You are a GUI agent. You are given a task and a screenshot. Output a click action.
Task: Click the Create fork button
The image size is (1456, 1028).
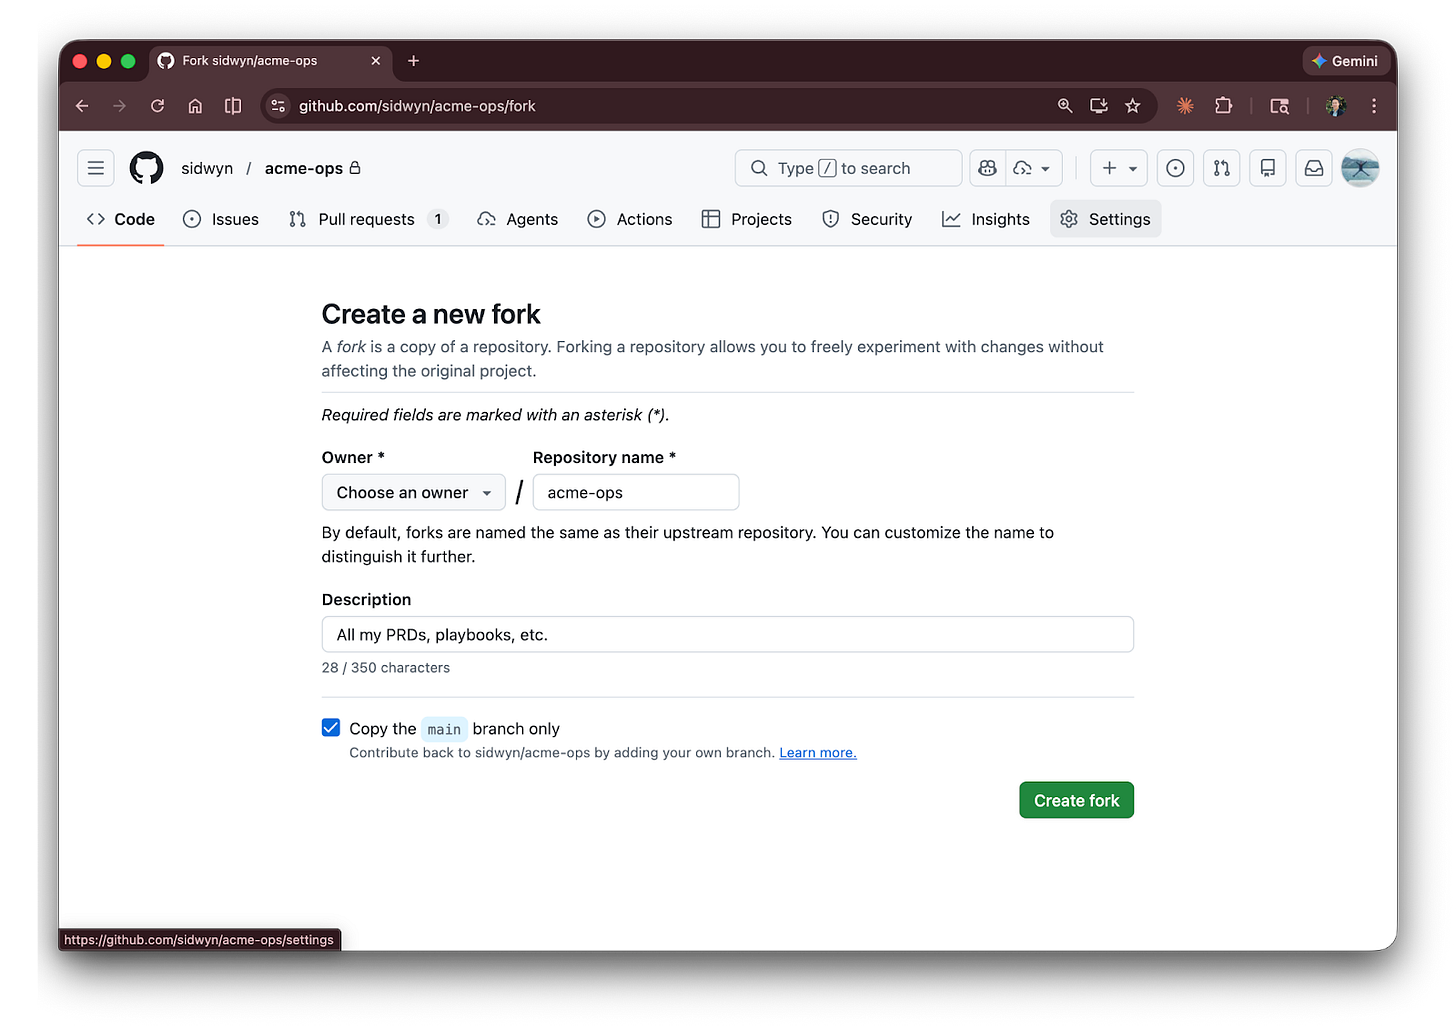pyautogui.click(x=1077, y=800)
